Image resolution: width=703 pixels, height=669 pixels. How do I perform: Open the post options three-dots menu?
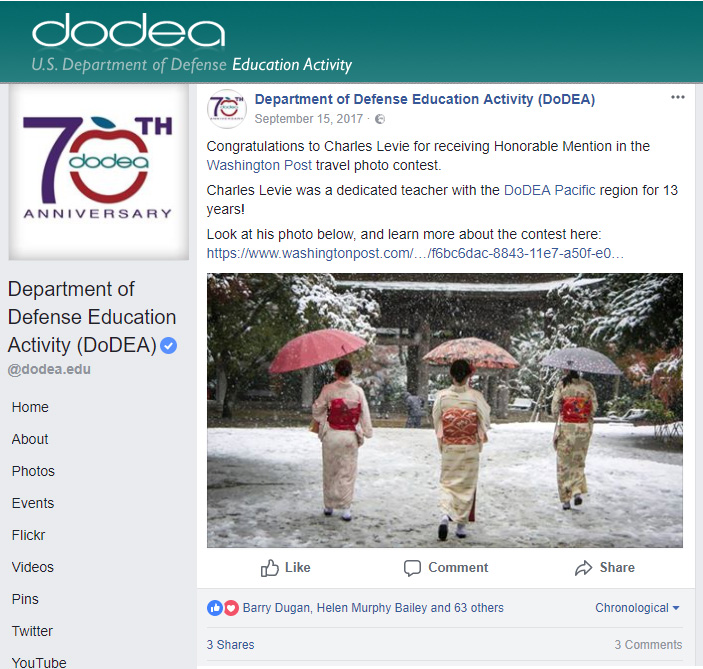pos(677,97)
